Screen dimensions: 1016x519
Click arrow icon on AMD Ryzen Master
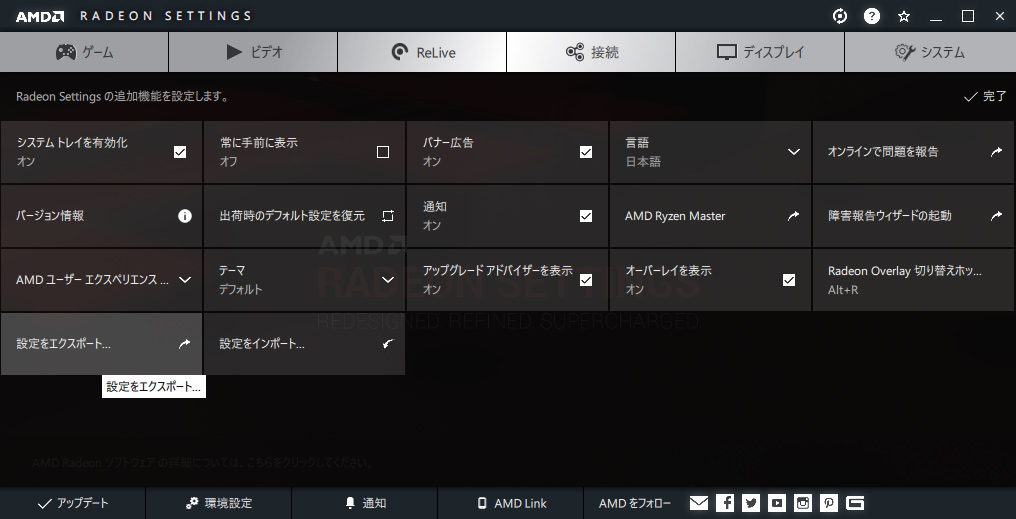point(793,216)
